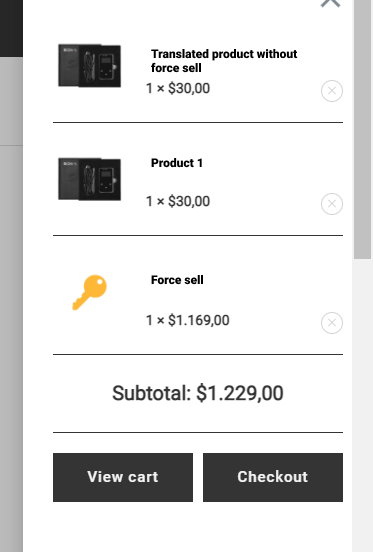Close the mini cart panel with the X
The width and height of the screenshot is (373, 552).
330,3
